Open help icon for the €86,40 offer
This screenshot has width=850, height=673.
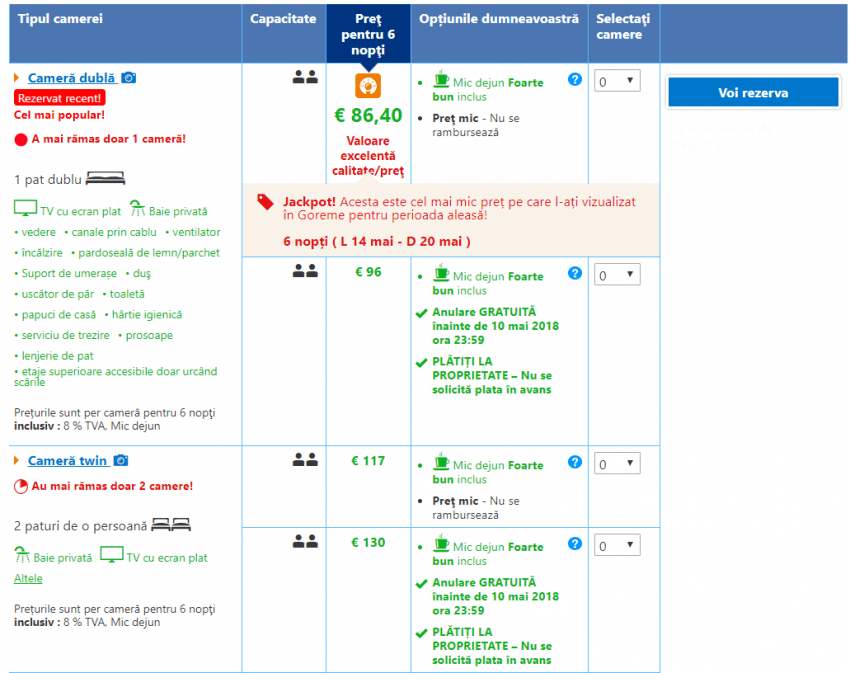tap(574, 80)
